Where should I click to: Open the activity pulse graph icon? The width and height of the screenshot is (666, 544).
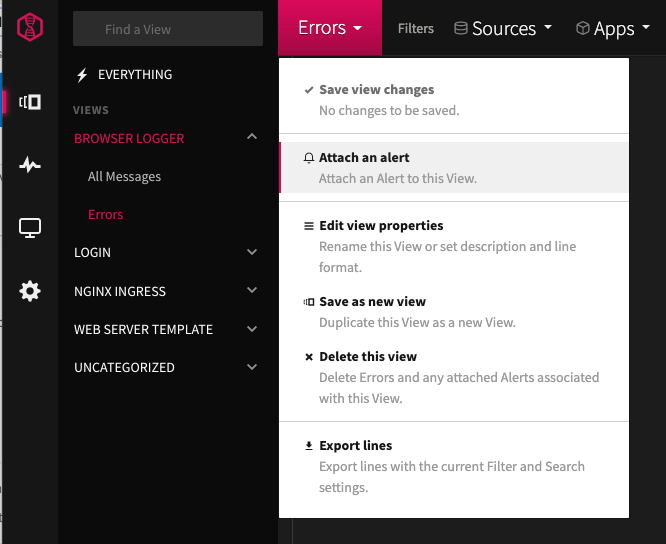tap(30, 164)
